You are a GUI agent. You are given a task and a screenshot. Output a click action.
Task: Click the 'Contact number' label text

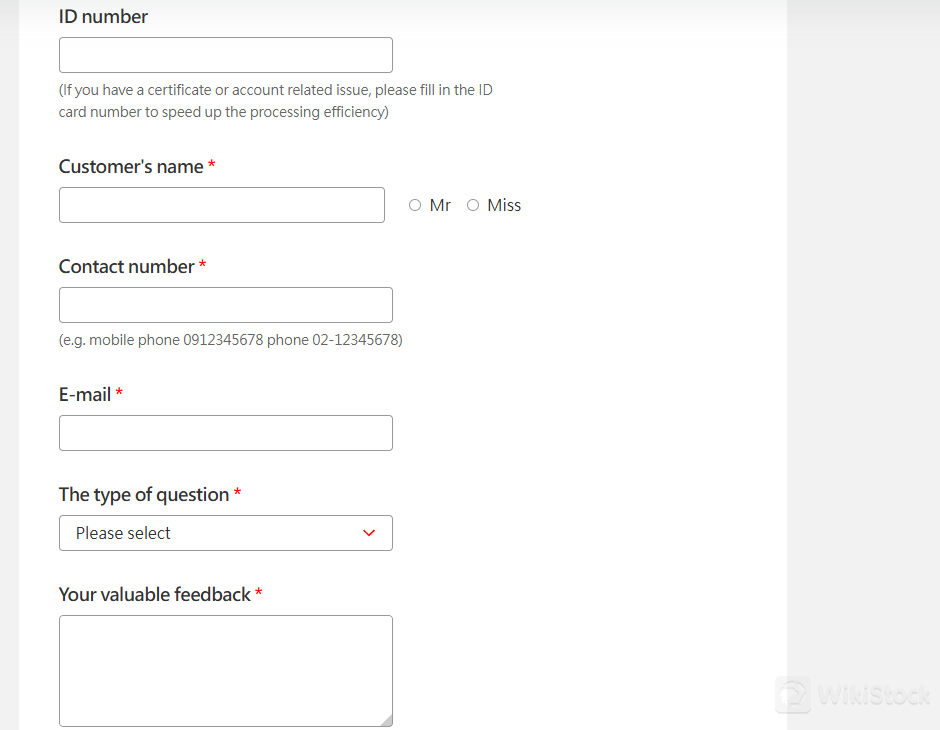tap(126, 267)
